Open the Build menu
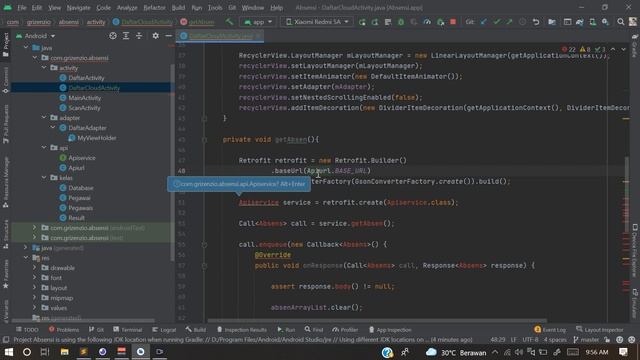The width and height of the screenshot is (640, 360). (x=178, y=8)
